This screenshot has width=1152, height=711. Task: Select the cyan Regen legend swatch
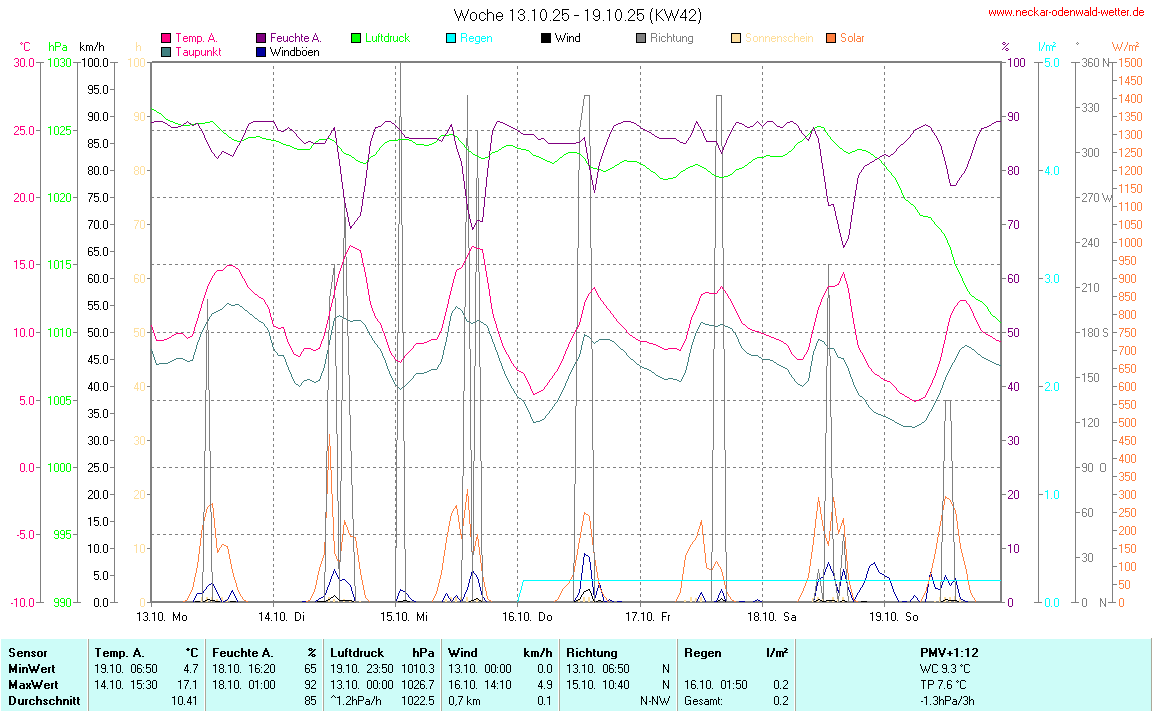click(451, 39)
